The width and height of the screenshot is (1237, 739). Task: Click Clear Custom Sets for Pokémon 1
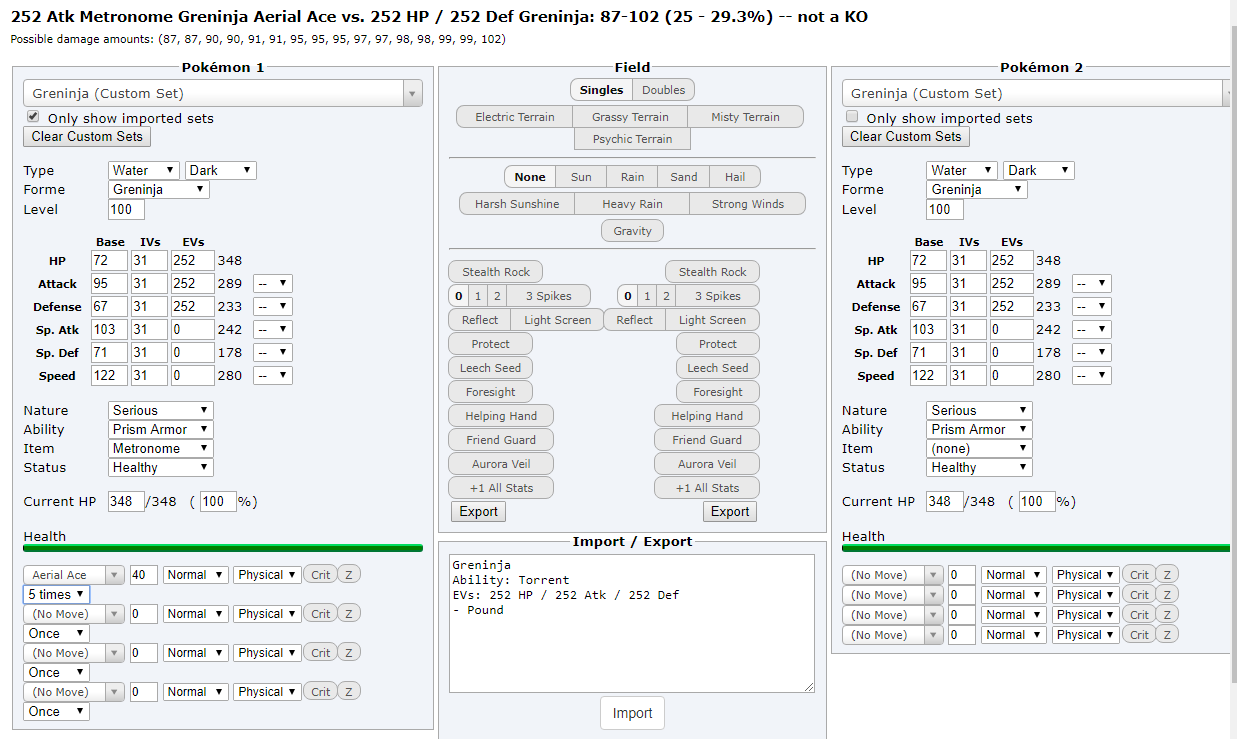coord(87,136)
